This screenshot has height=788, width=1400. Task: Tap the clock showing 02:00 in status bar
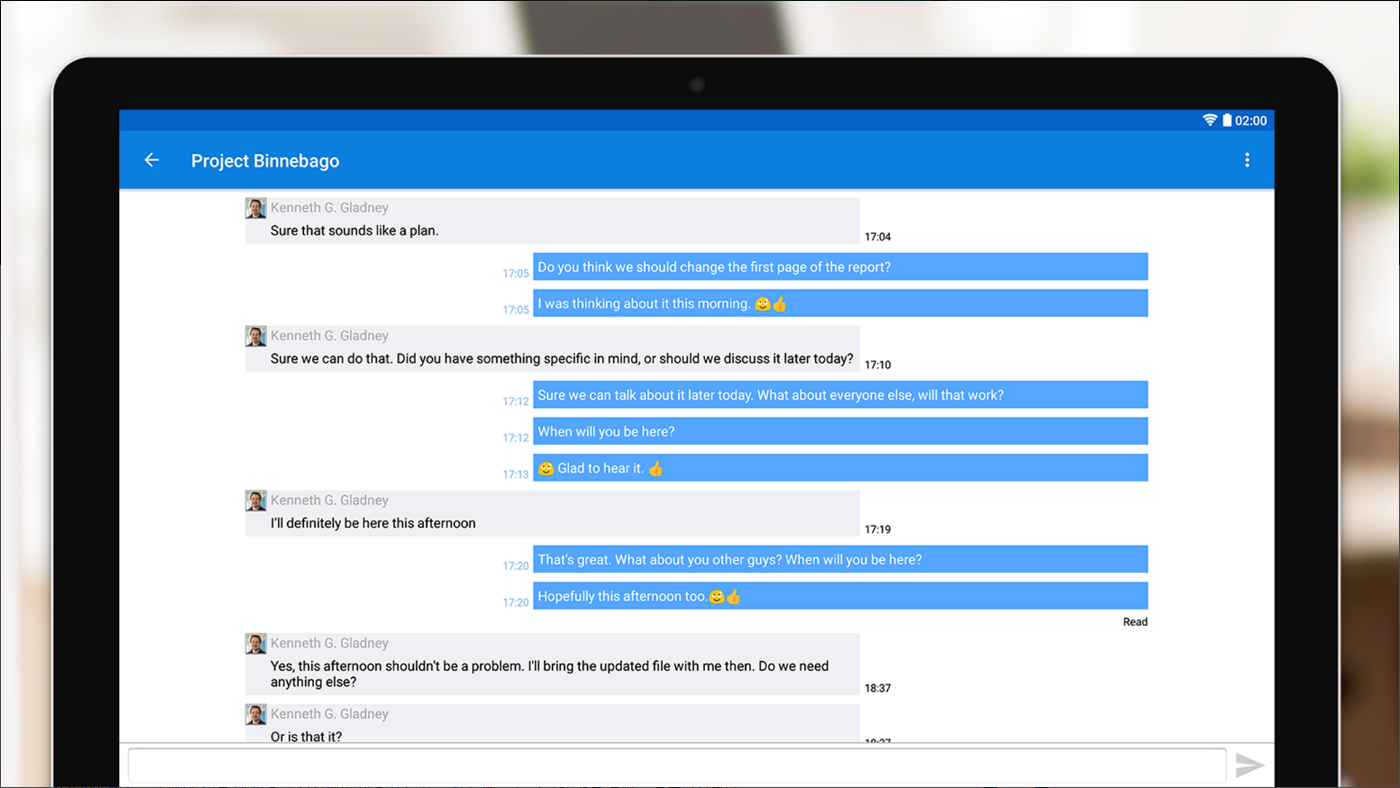(x=1252, y=119)
